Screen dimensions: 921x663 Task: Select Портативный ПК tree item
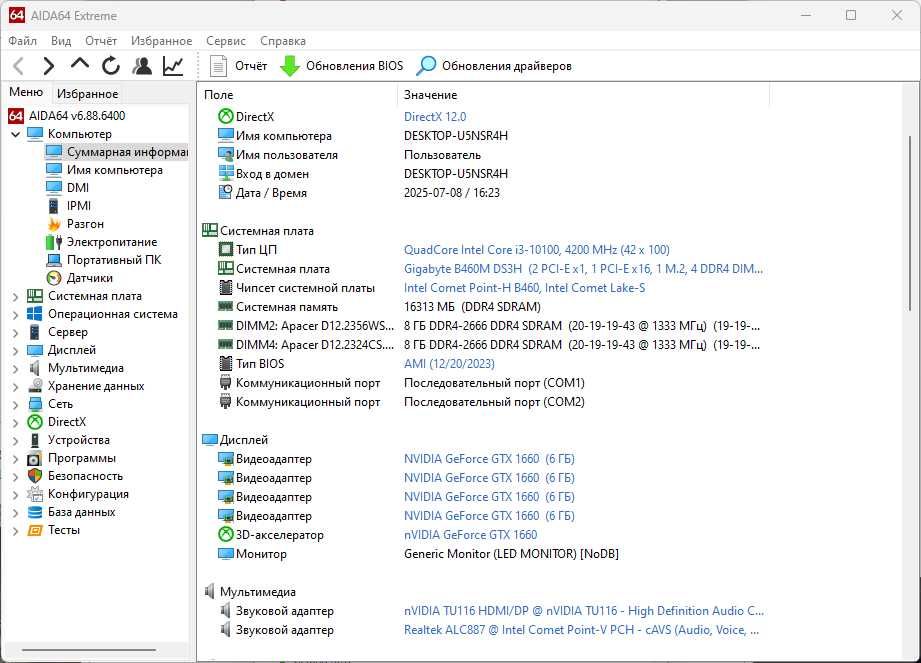[x=114, y=260]
